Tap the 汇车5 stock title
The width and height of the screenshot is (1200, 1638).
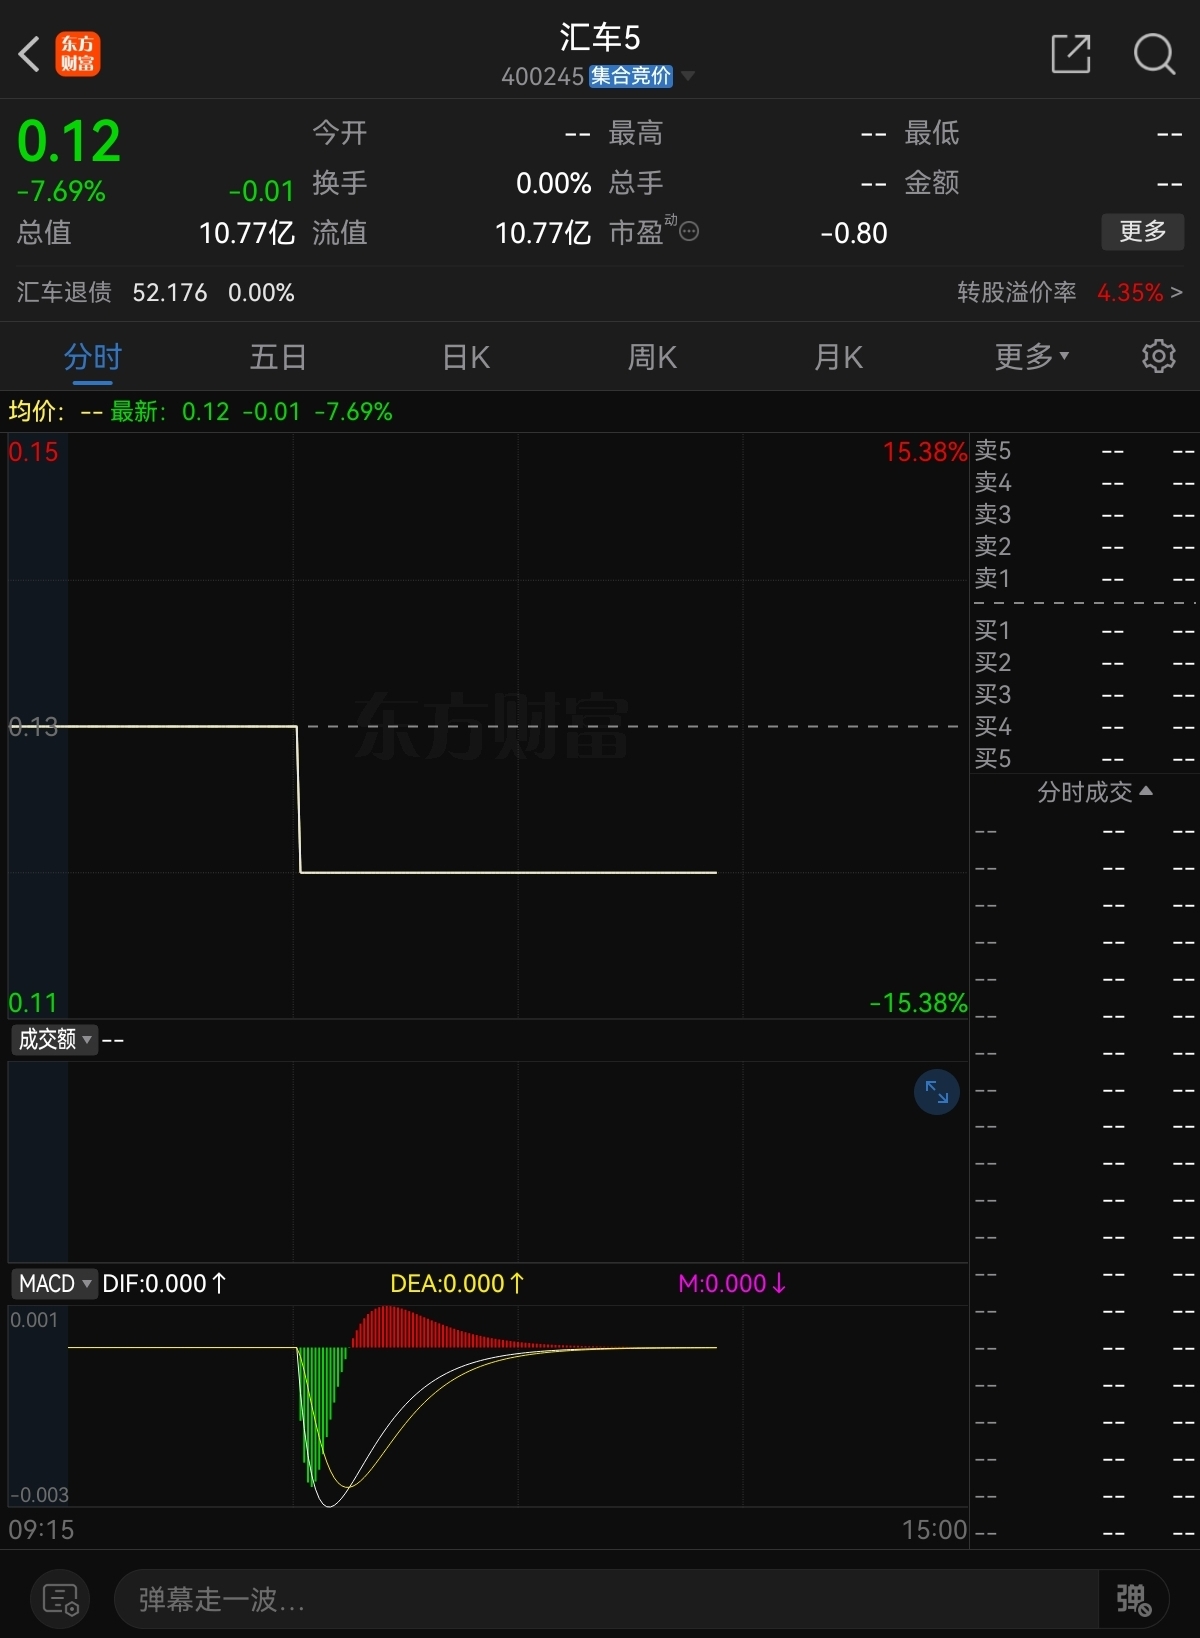600,37
